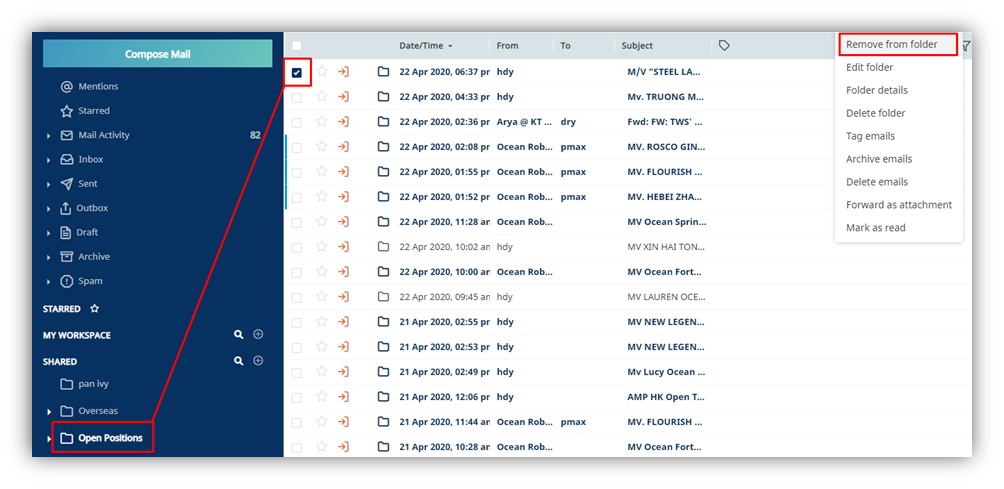Click the Subject column header
1004x489 pixels.
(x=637, y=46)
